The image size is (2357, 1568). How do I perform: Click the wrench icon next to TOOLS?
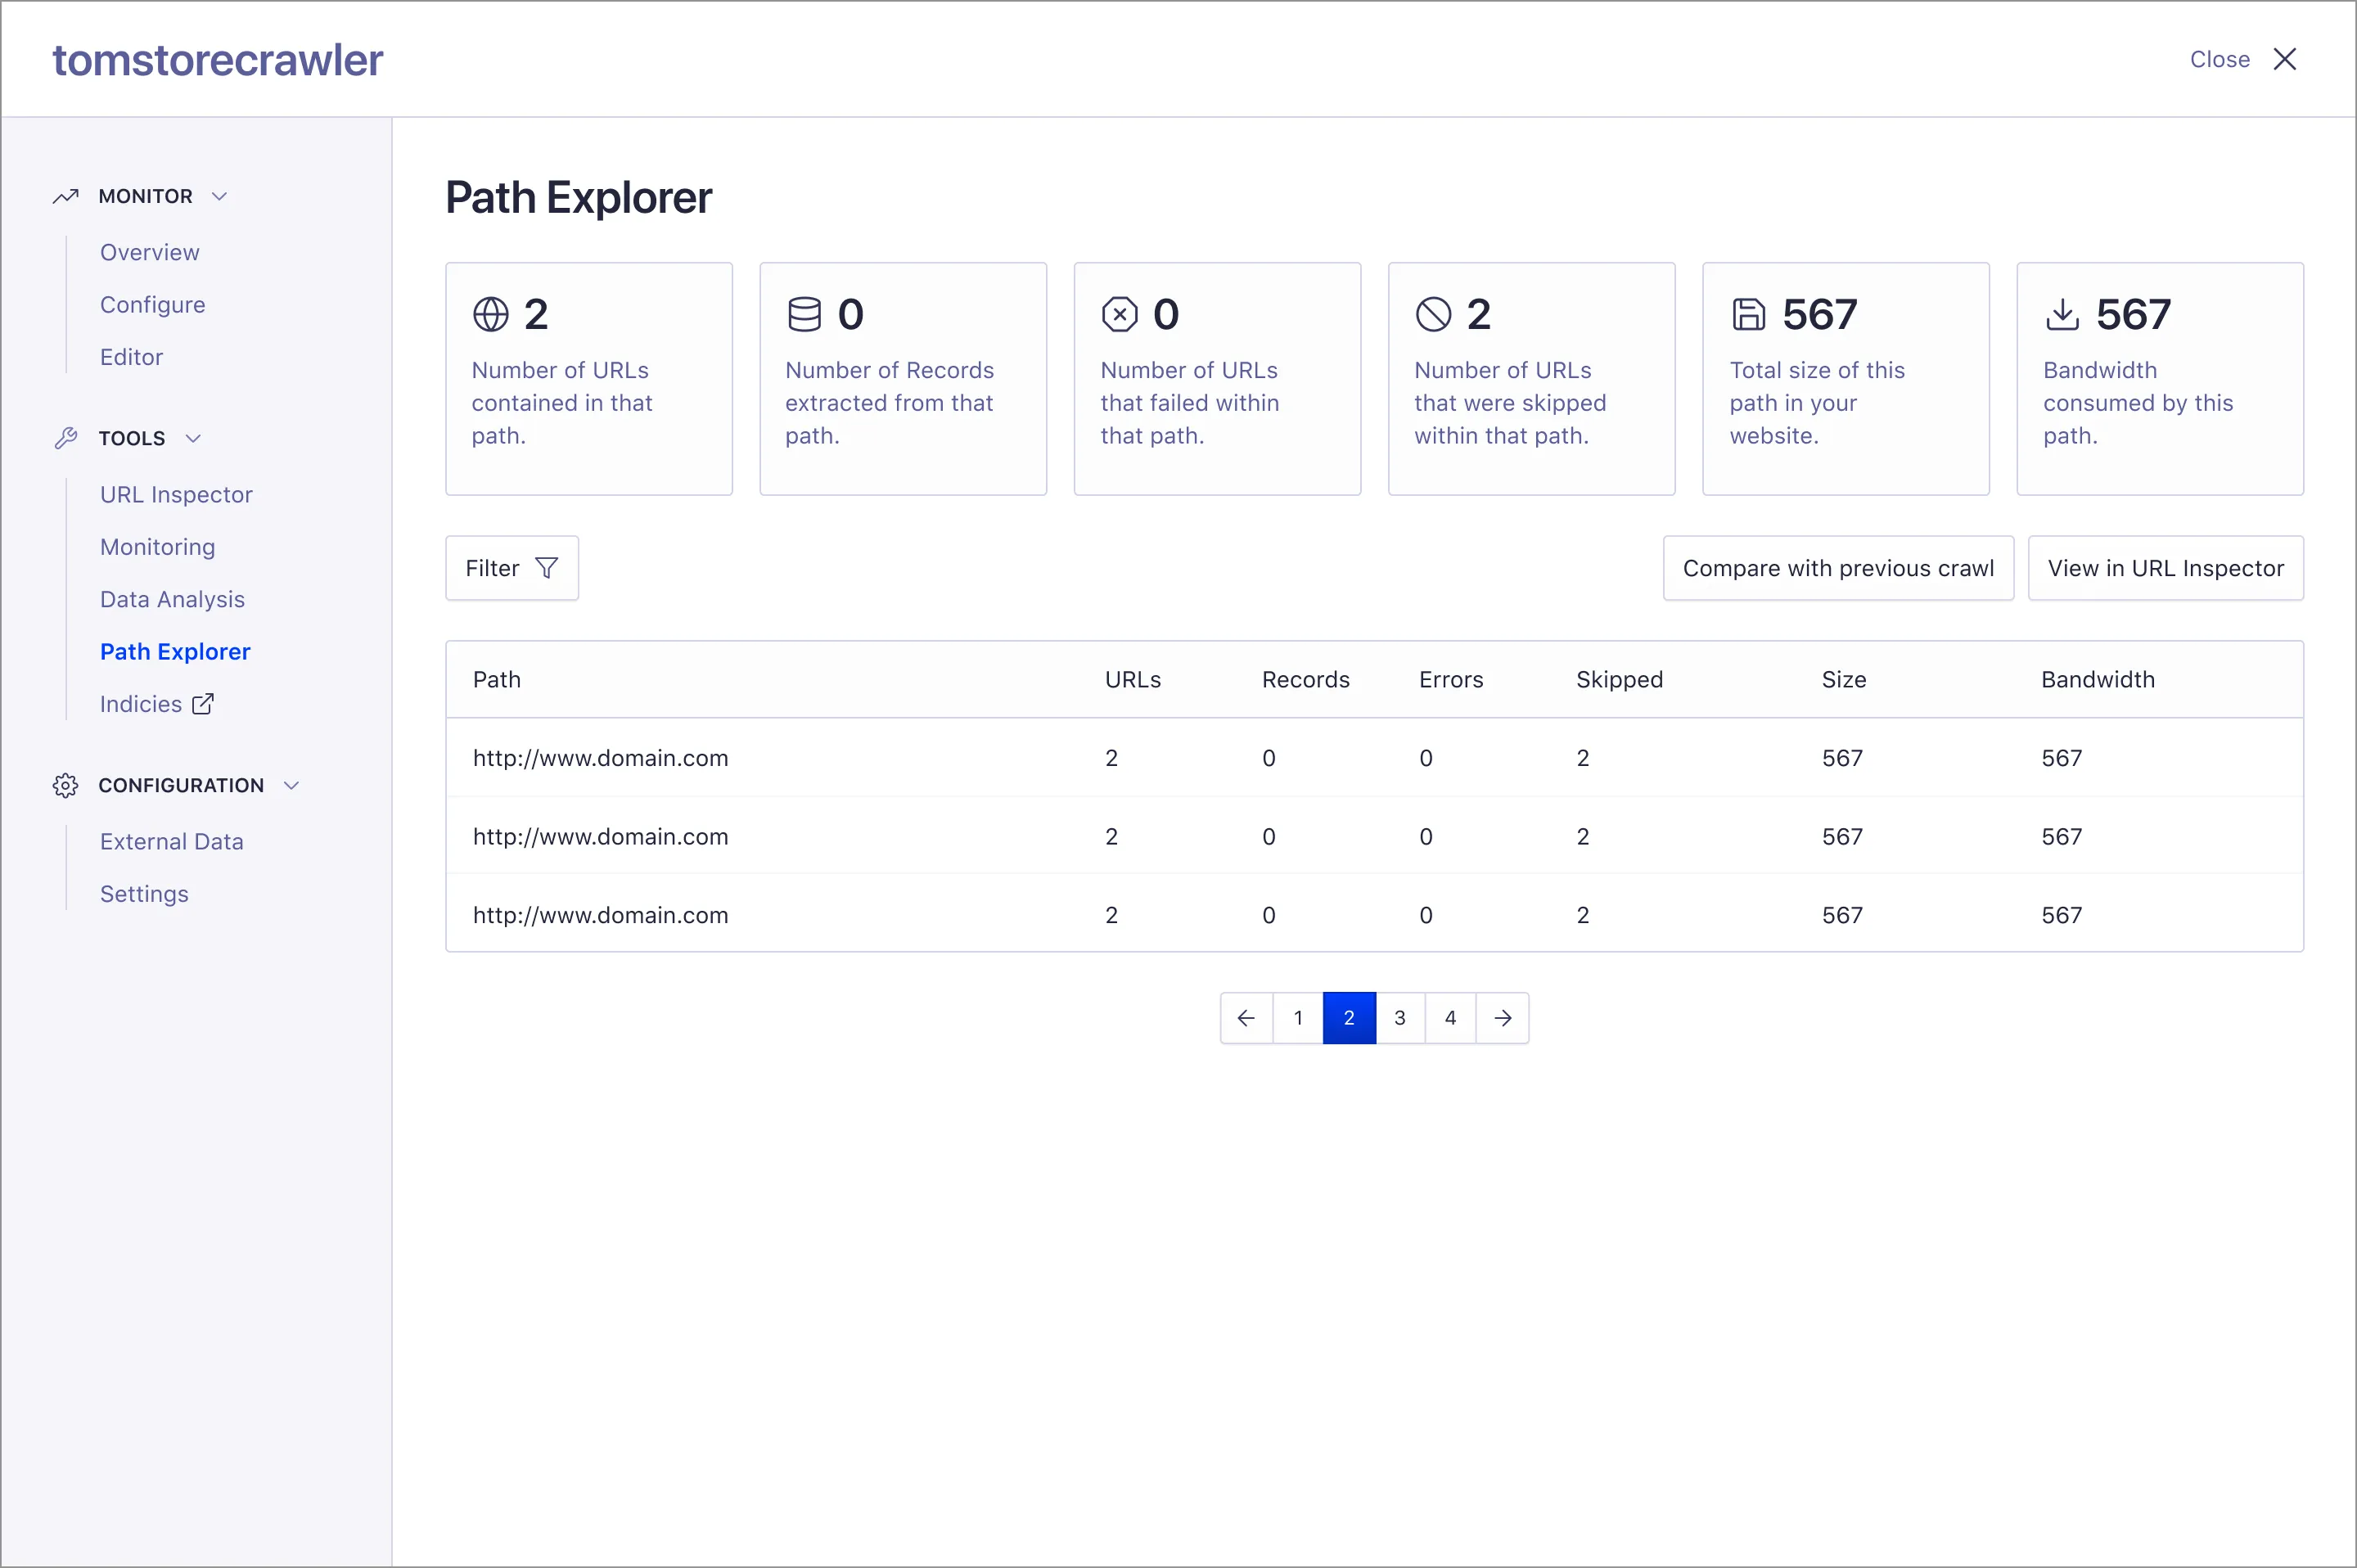[65, 438]
